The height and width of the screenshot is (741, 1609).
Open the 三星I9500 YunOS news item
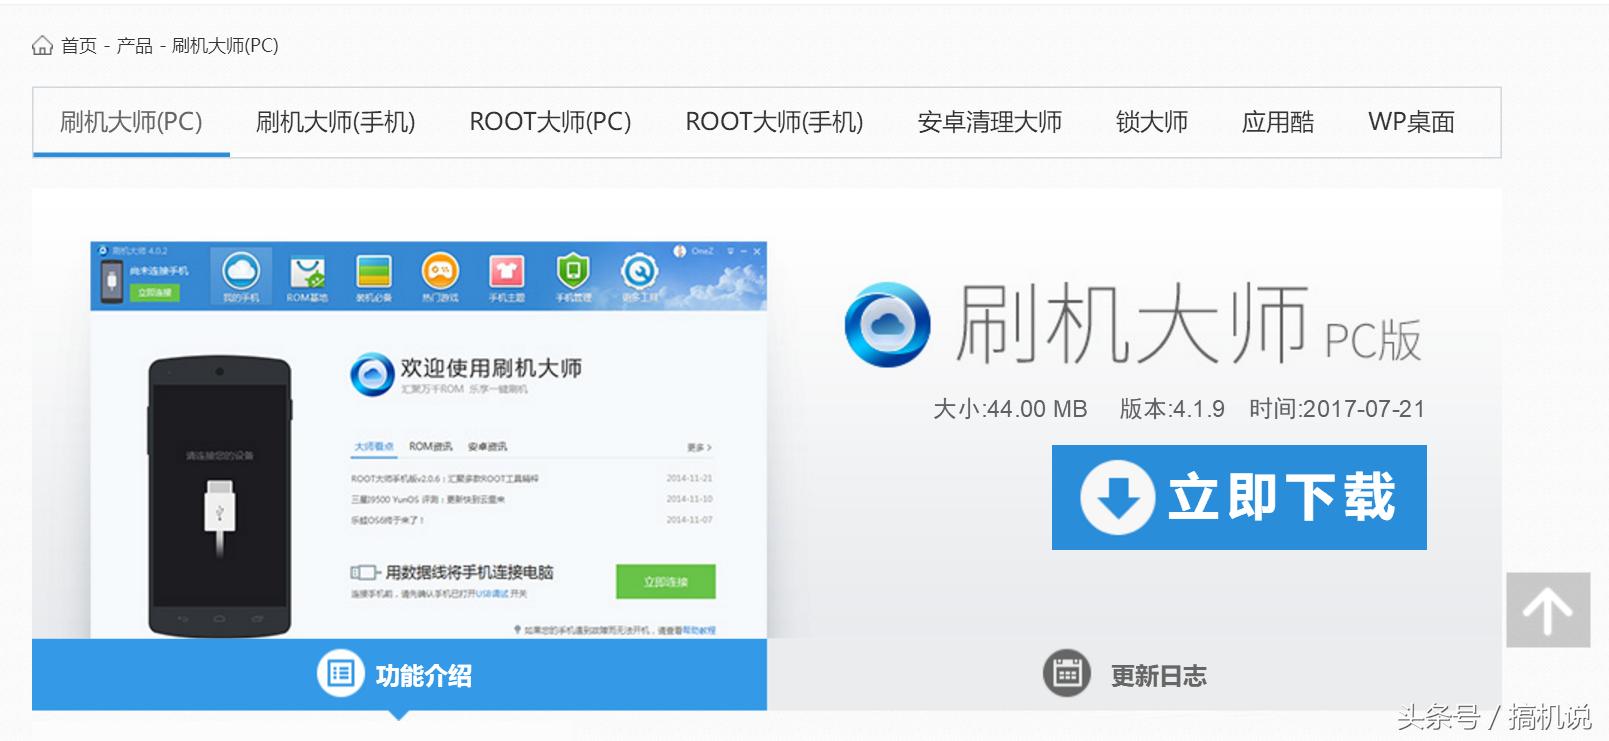click(428, 499)
